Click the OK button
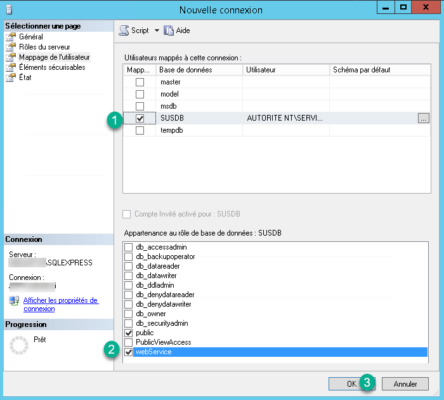The height and width of the screenshot is (400, 444). tap(352, 384)
